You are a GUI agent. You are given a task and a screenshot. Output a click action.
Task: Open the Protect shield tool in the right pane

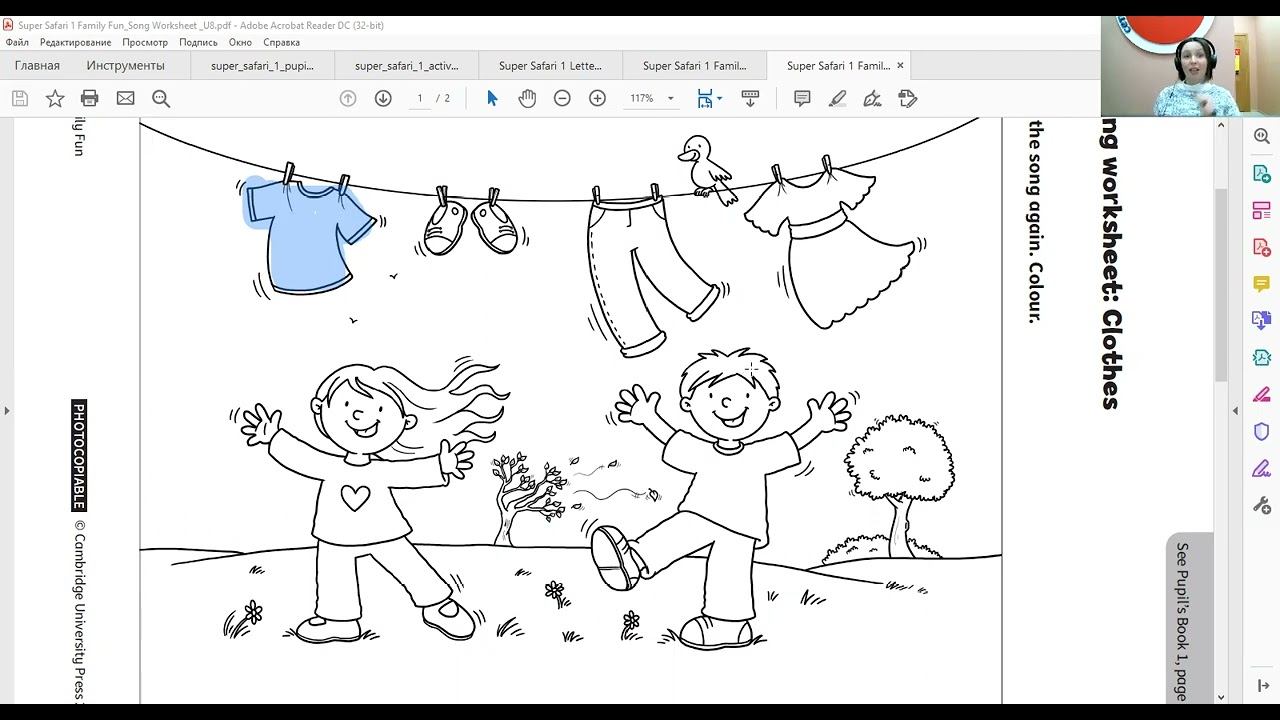[x=1262, y=432]
